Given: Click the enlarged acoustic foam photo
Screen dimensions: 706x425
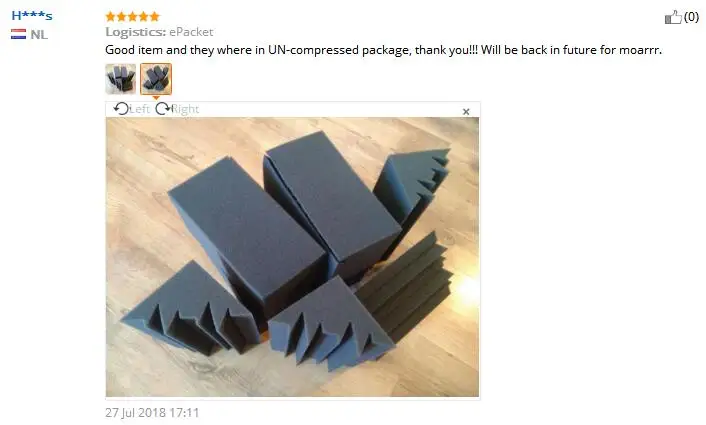Looking at the screenshot, I should [x=292, y=257].
